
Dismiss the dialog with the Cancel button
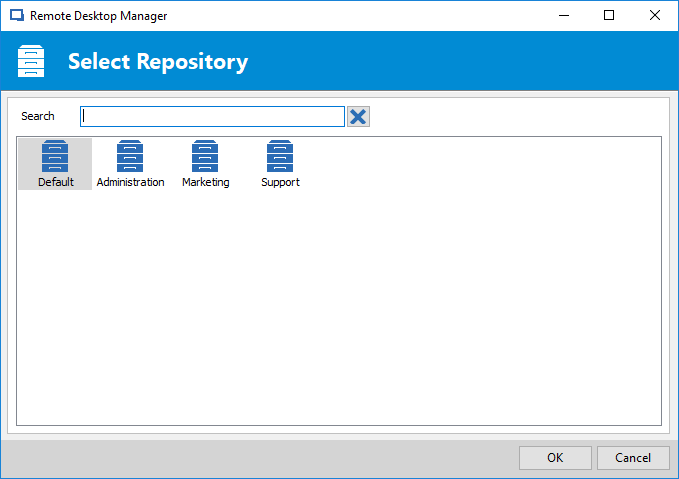[x=633, y=458]
